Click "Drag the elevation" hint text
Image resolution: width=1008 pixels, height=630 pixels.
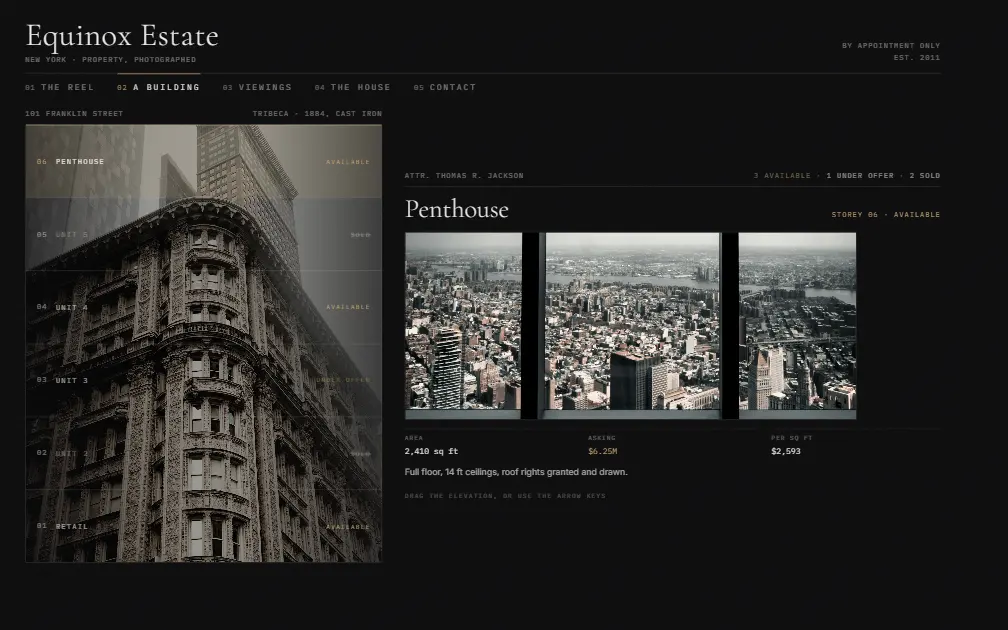(505, 496)
